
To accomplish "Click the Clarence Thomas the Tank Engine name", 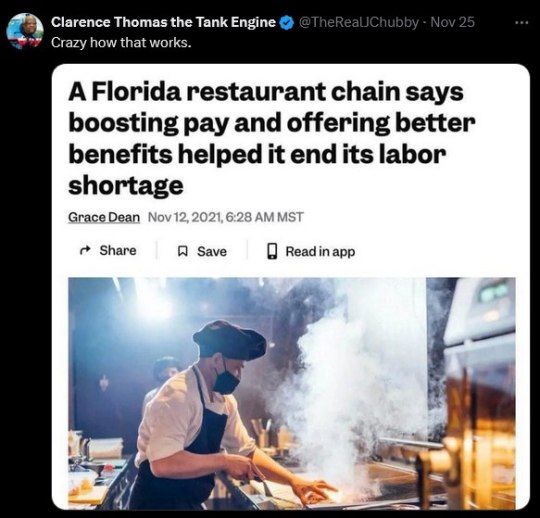I will [x=163, y=22].
